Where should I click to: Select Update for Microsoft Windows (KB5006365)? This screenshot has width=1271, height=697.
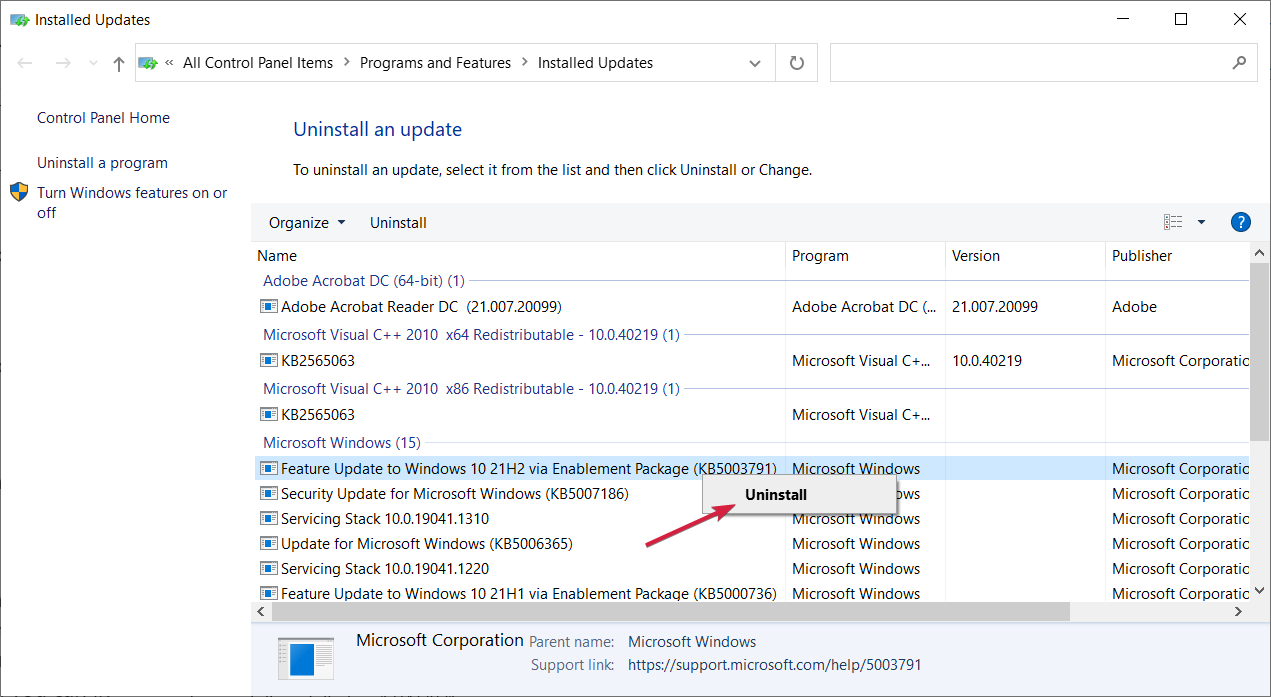click(427, 543)
